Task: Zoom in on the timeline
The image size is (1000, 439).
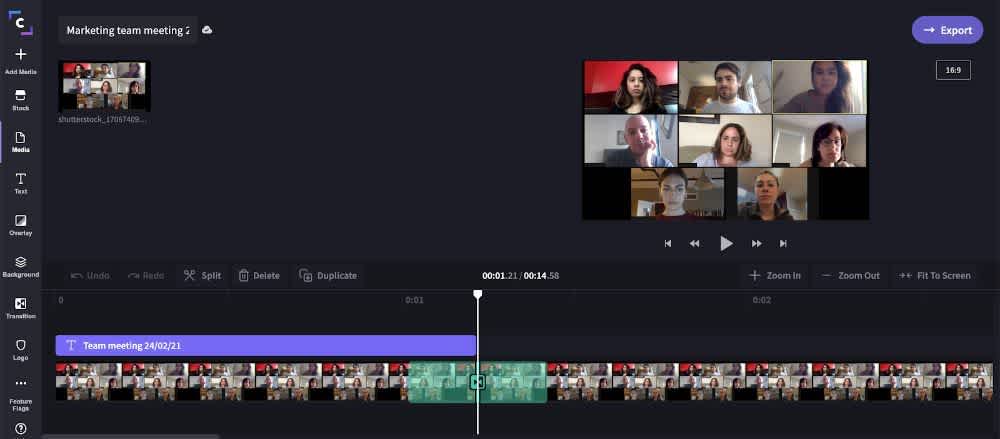Action: tap(775, 276)
